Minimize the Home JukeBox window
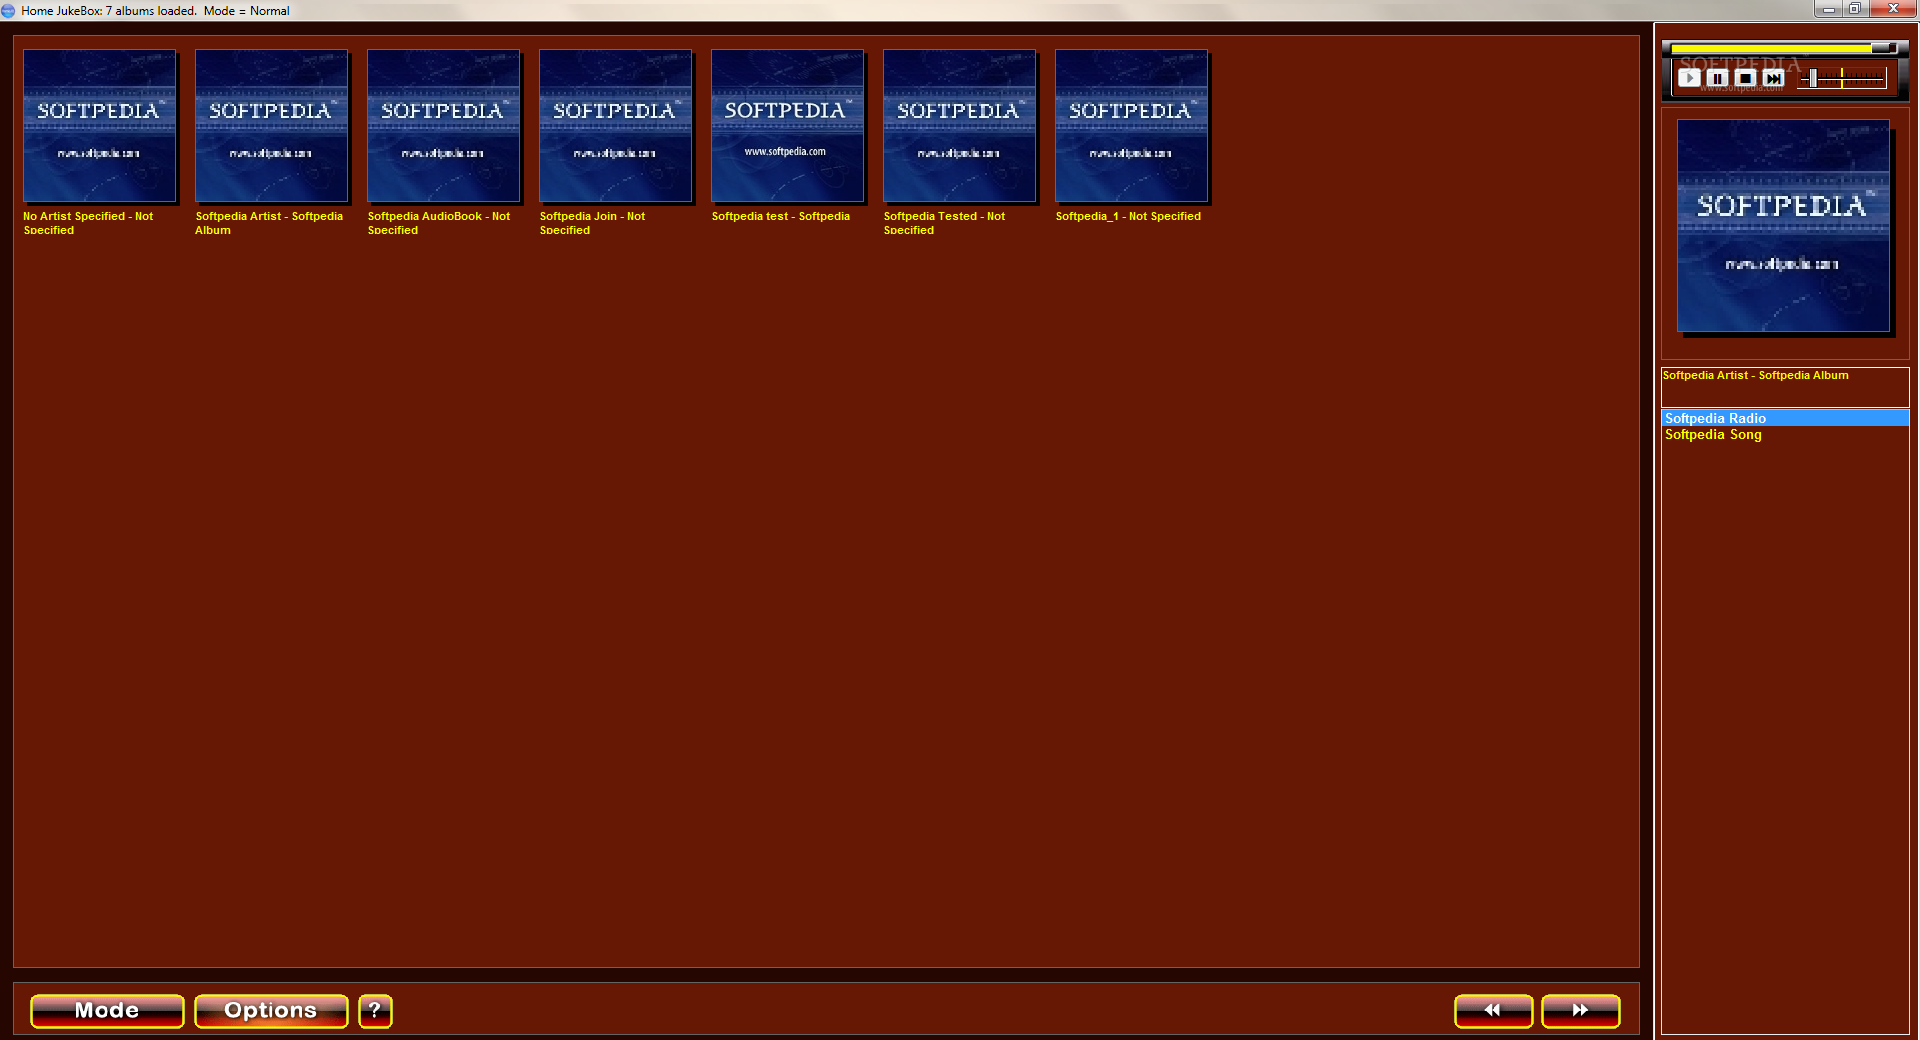1920x1040 pixels. [1828, 9]
